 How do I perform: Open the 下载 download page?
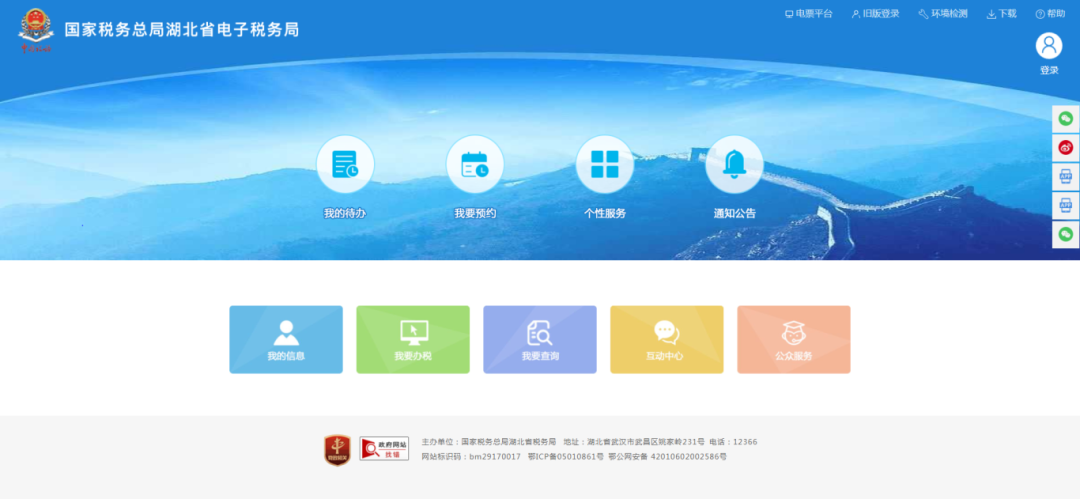coord(1001,14)
